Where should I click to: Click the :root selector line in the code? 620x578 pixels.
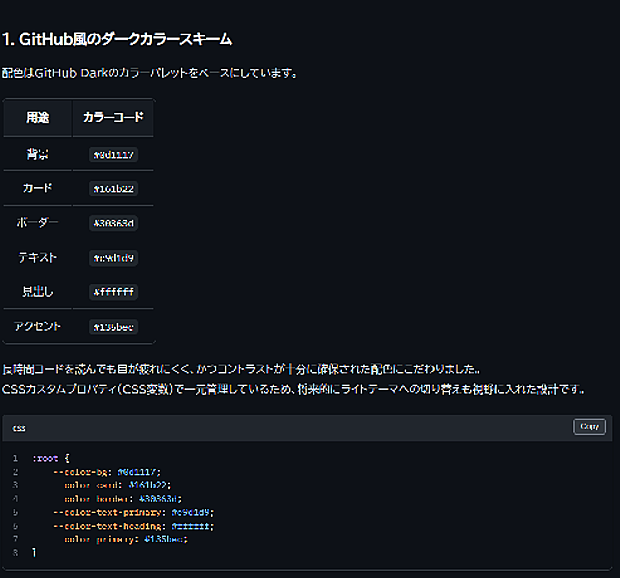51,458
